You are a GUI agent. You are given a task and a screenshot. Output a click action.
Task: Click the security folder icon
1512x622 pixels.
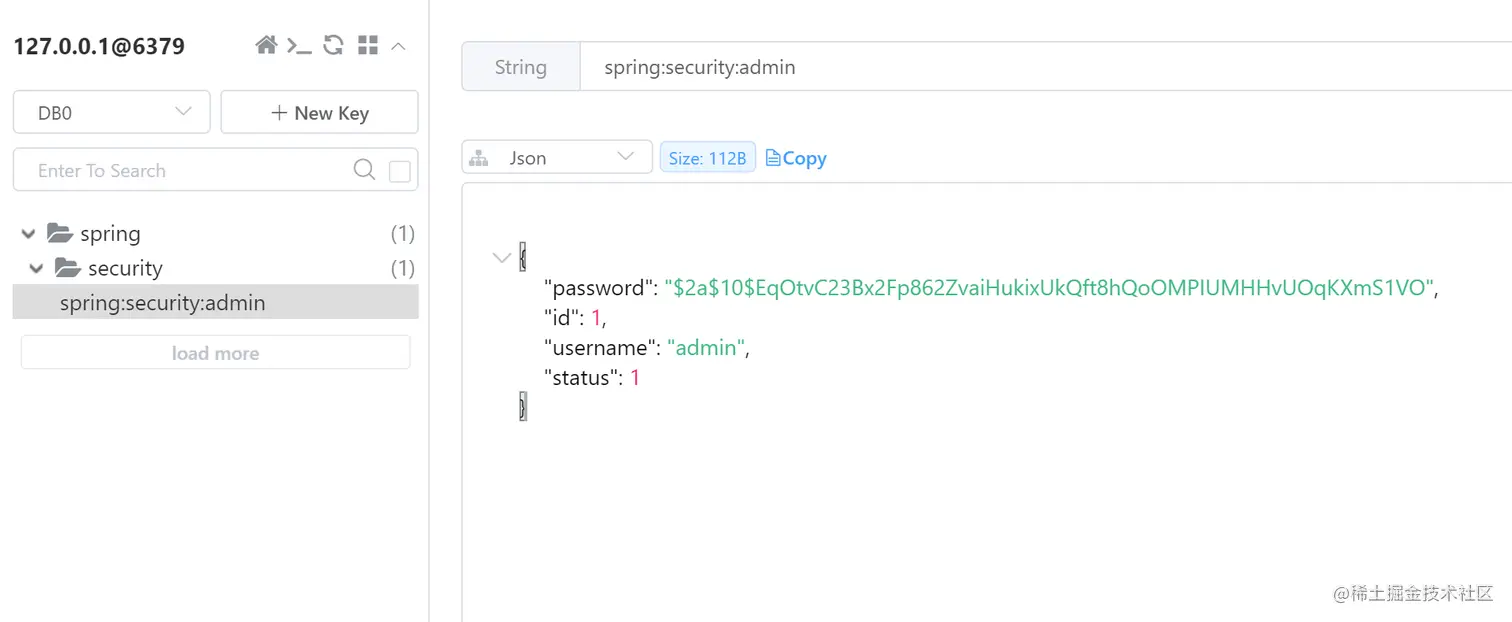point(67,268)
